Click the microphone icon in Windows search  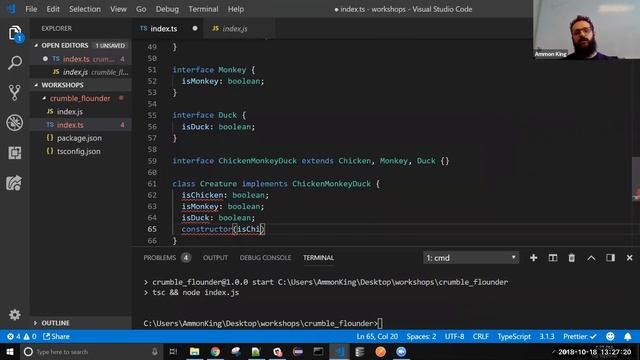(x=155, y=351)
